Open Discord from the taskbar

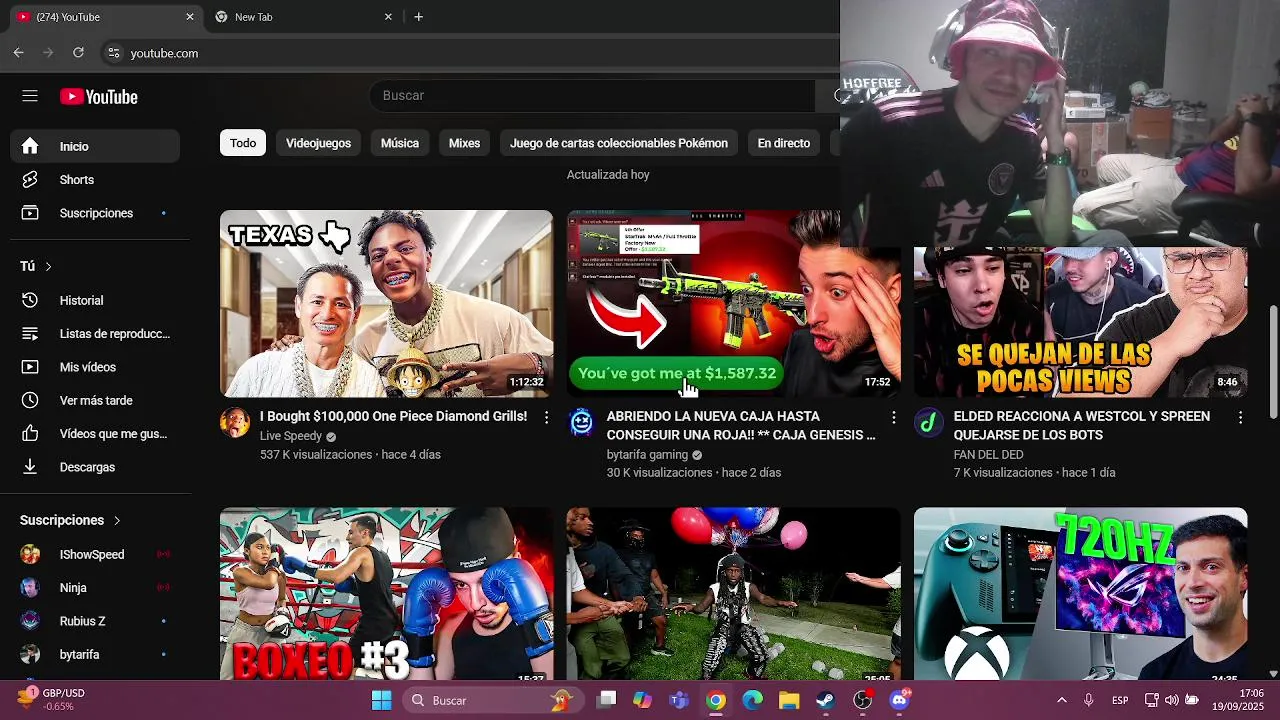pos(899,700)
